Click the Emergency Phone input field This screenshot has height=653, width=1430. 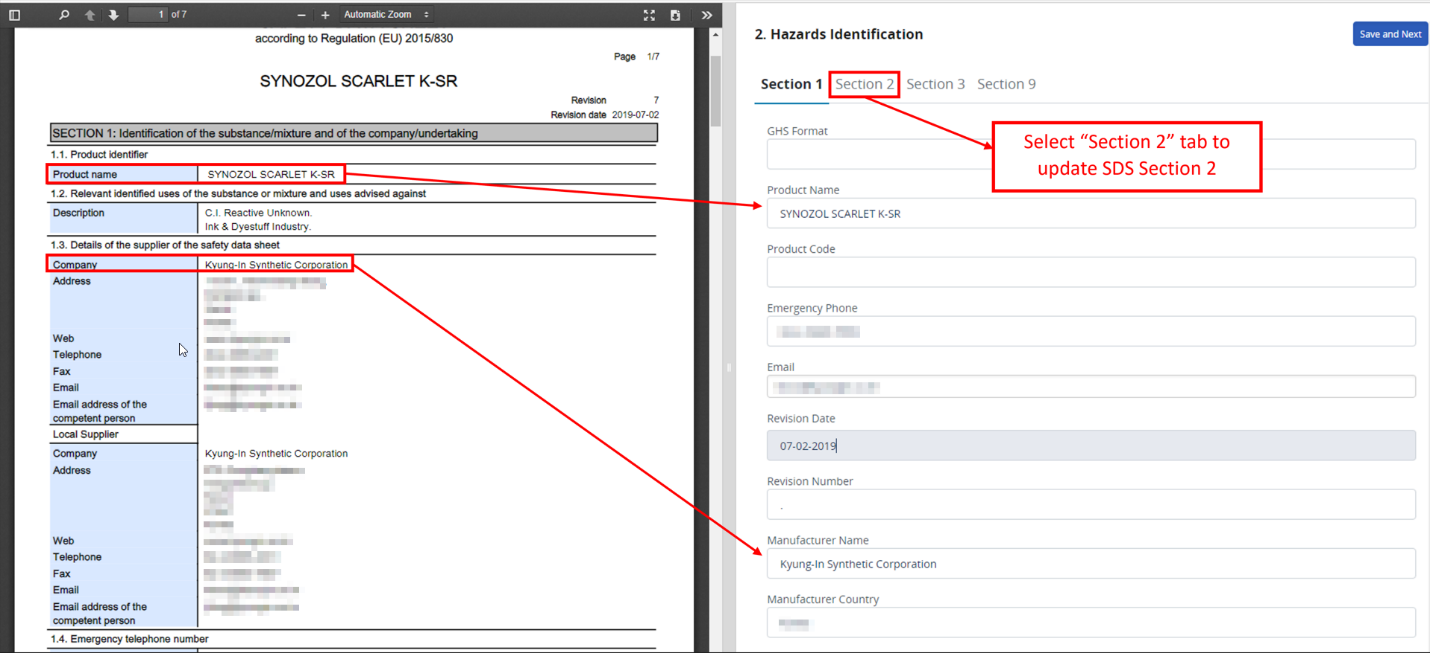[x=1091, y=331]
